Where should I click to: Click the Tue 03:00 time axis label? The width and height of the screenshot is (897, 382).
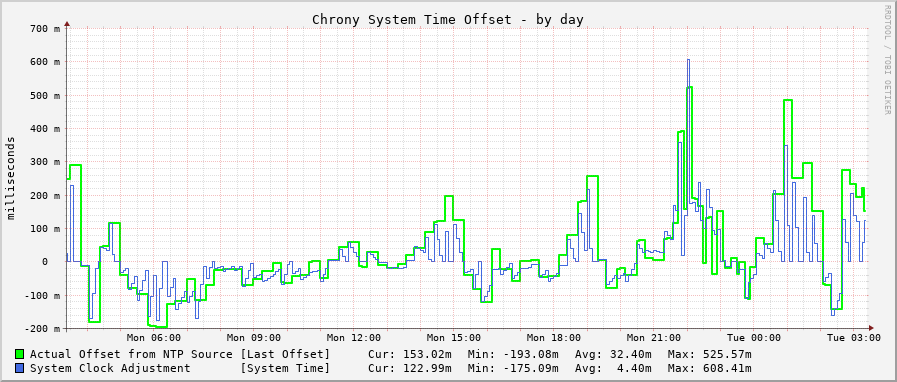pos(854,338)
